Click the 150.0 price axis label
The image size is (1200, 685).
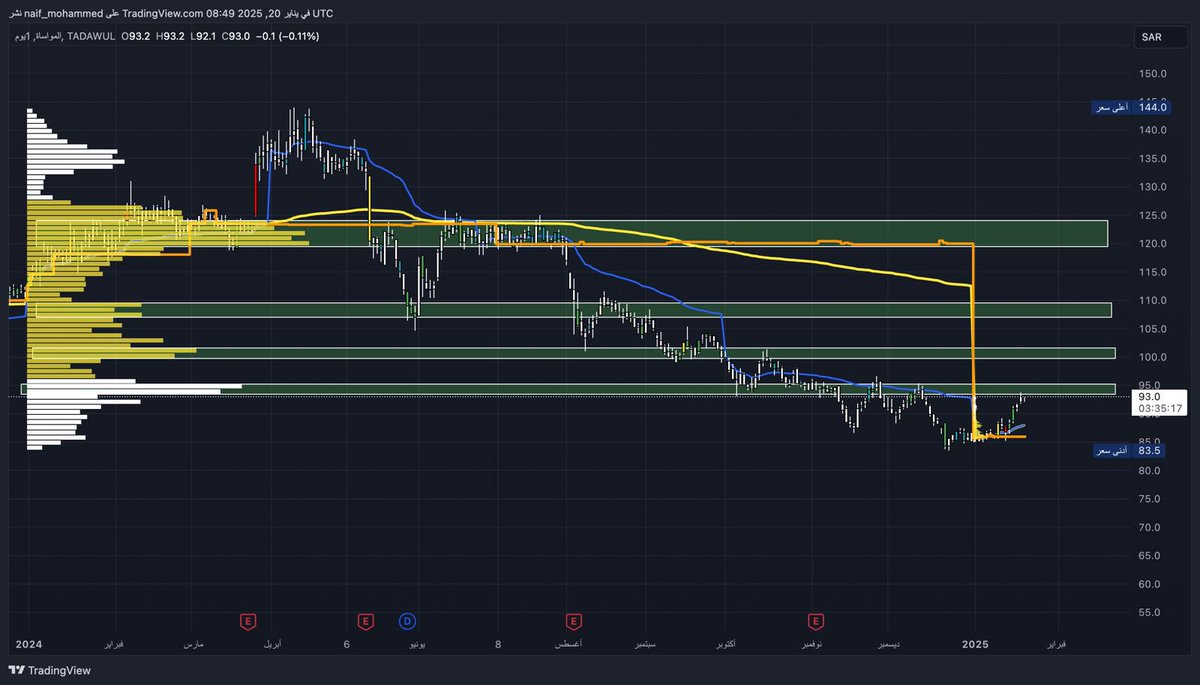click(1153, 74)
